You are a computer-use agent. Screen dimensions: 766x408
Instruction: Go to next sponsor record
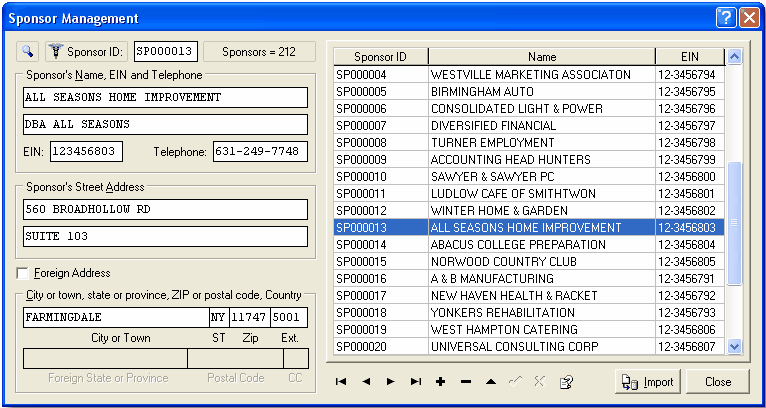[391, 382]
